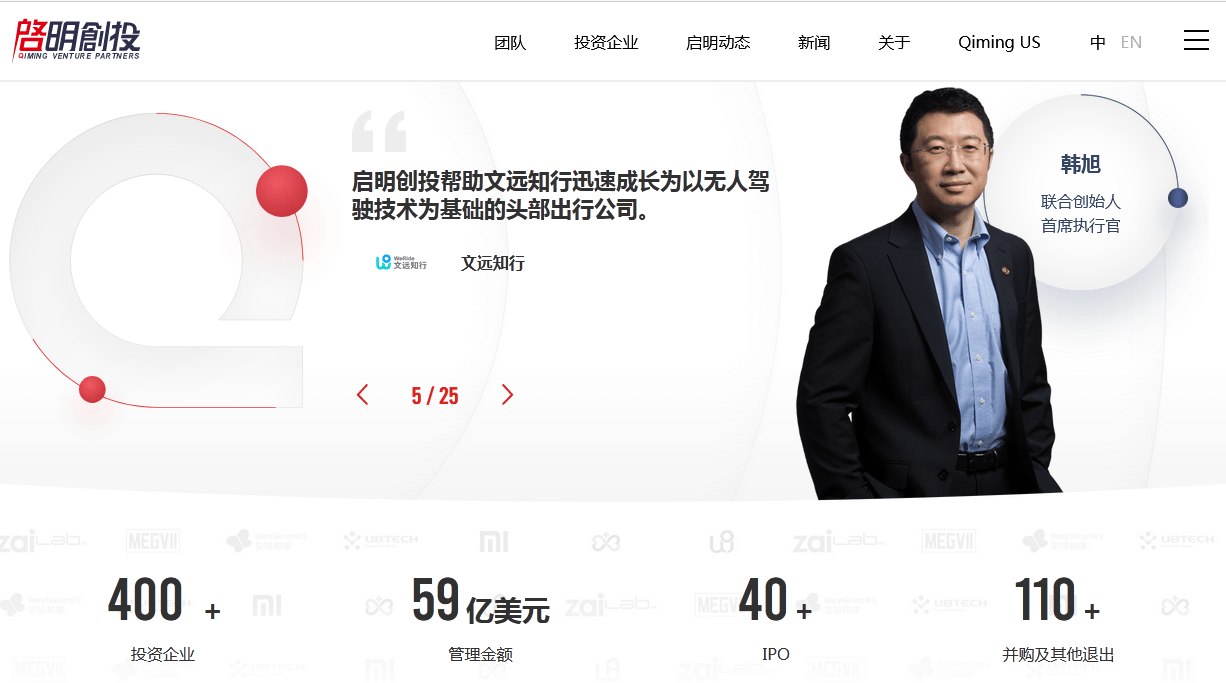Open the 启明动态 menu item

(x=718, y=43)
